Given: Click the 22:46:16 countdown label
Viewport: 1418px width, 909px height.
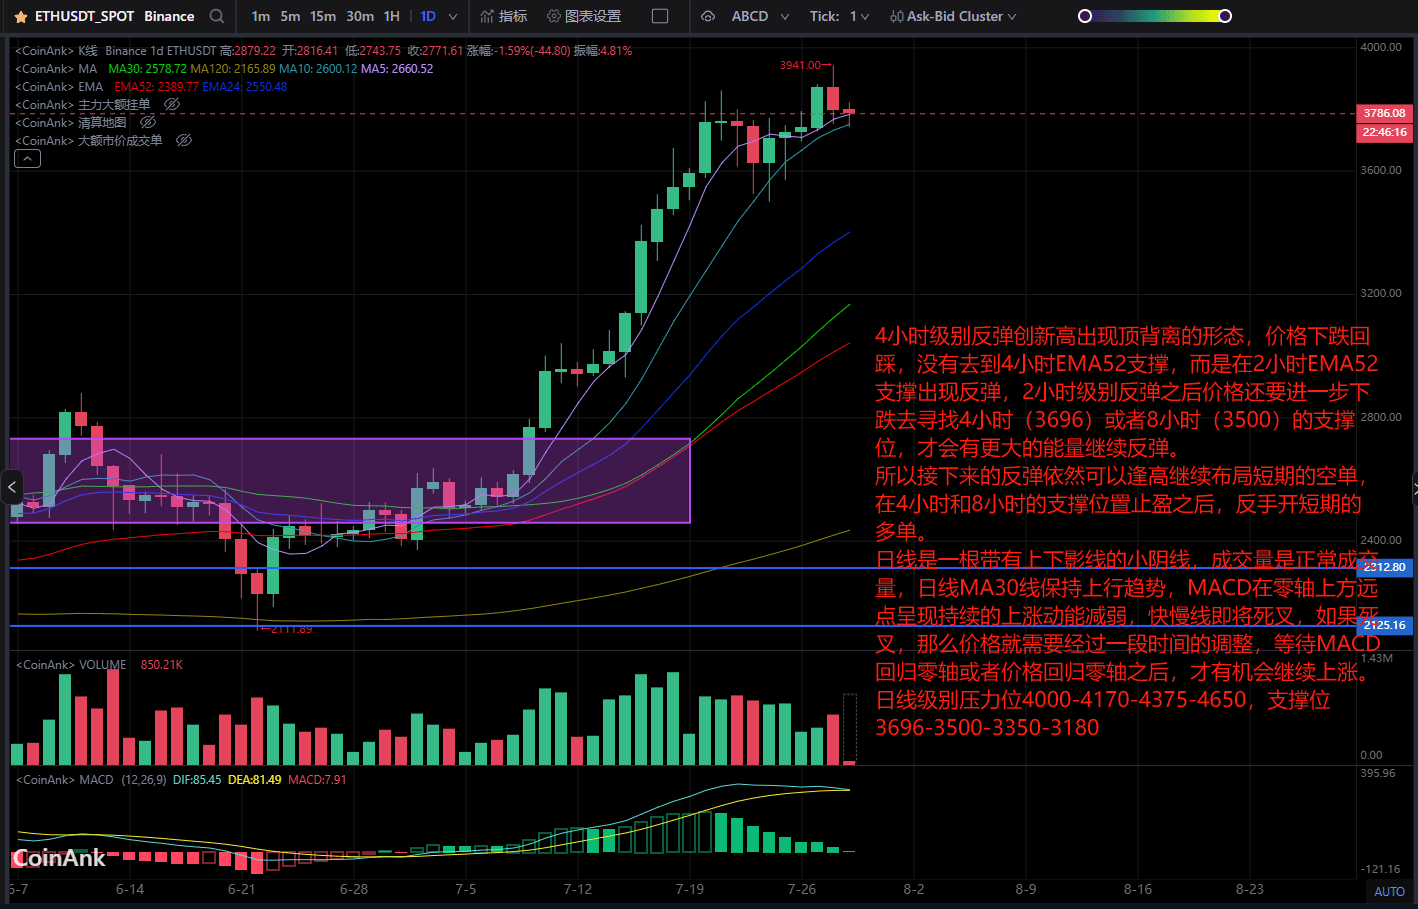Looking at the screenshot, I should point(1384,132).
